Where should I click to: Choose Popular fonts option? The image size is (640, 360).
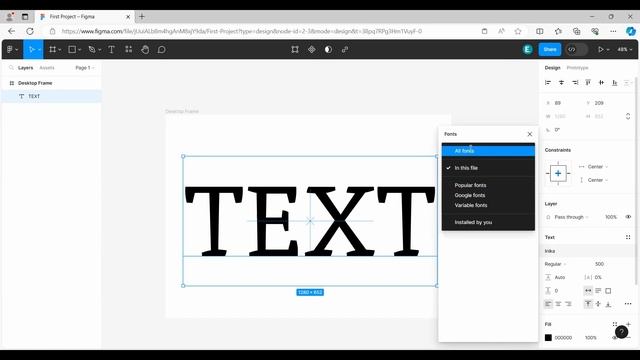pos(488,185)
